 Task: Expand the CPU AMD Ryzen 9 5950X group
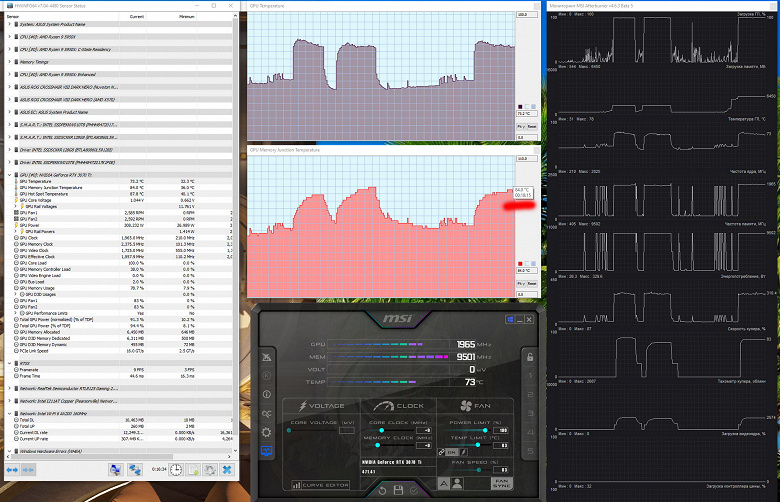[9, 36]
